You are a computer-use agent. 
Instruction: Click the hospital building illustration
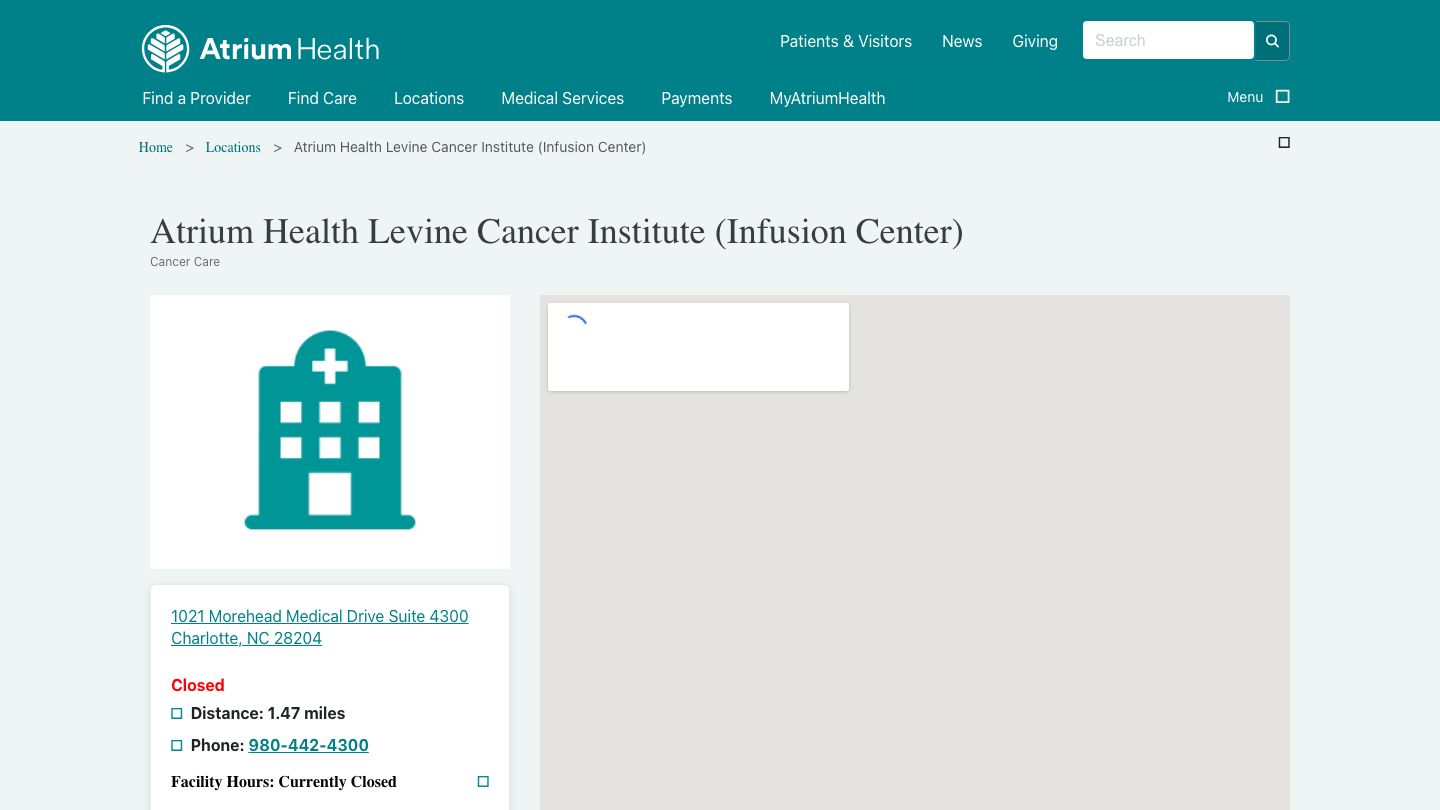point(330,431)
